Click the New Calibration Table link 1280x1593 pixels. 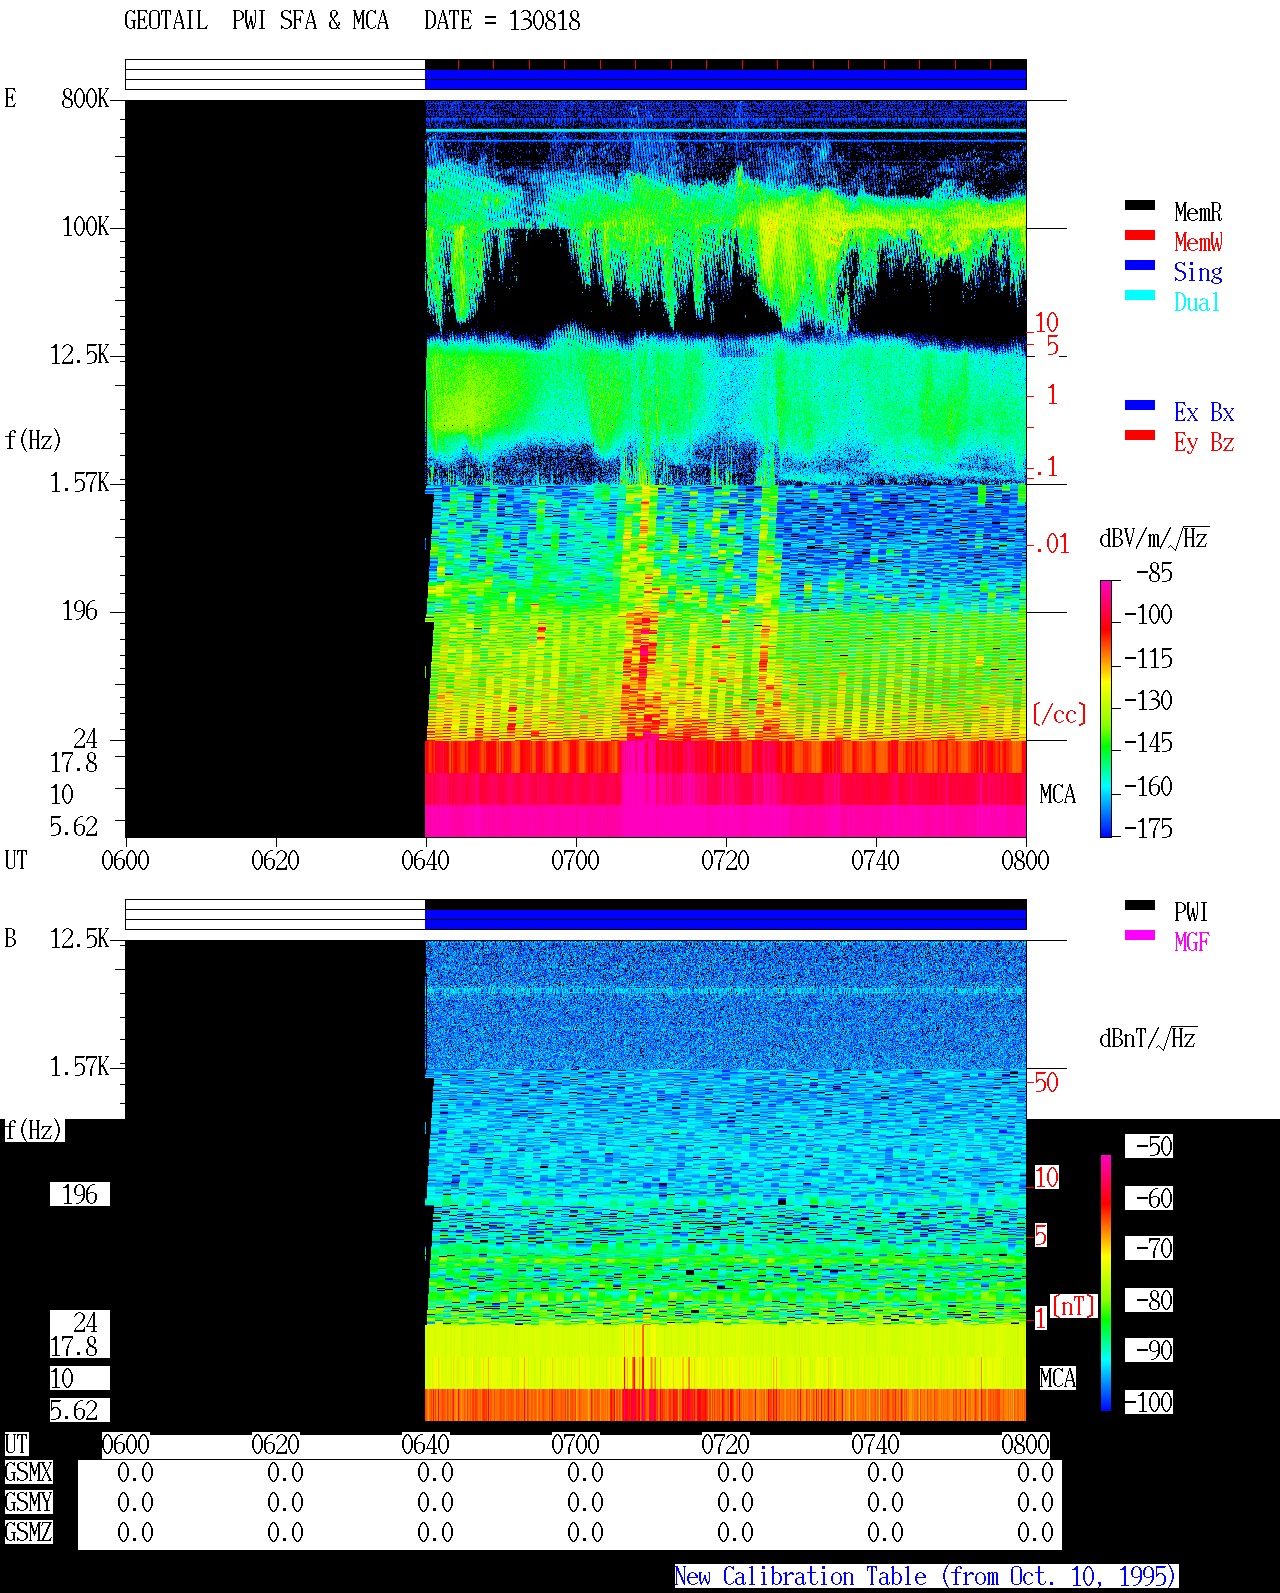pyautogui.click(x=926, y=1577)
